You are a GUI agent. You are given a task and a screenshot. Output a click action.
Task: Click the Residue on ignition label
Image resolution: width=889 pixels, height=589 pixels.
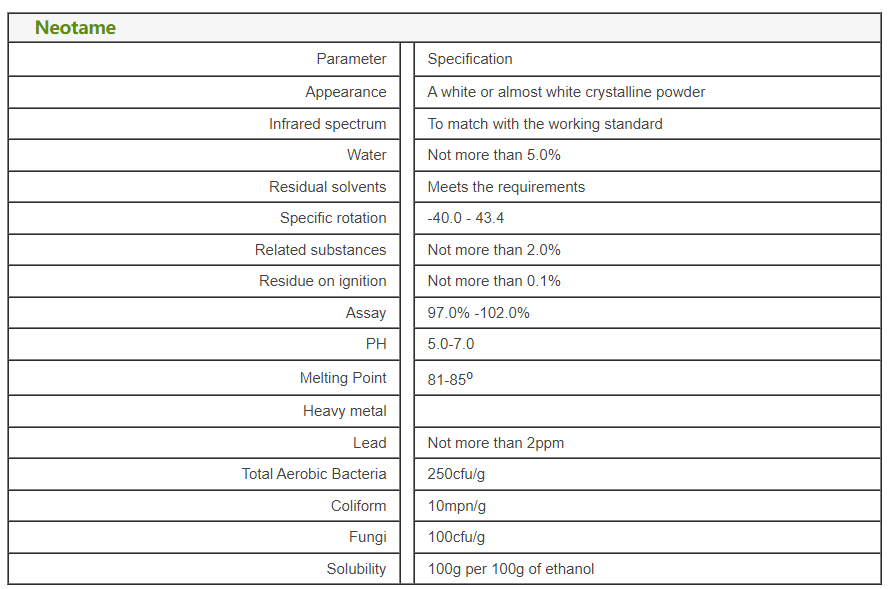322,281
